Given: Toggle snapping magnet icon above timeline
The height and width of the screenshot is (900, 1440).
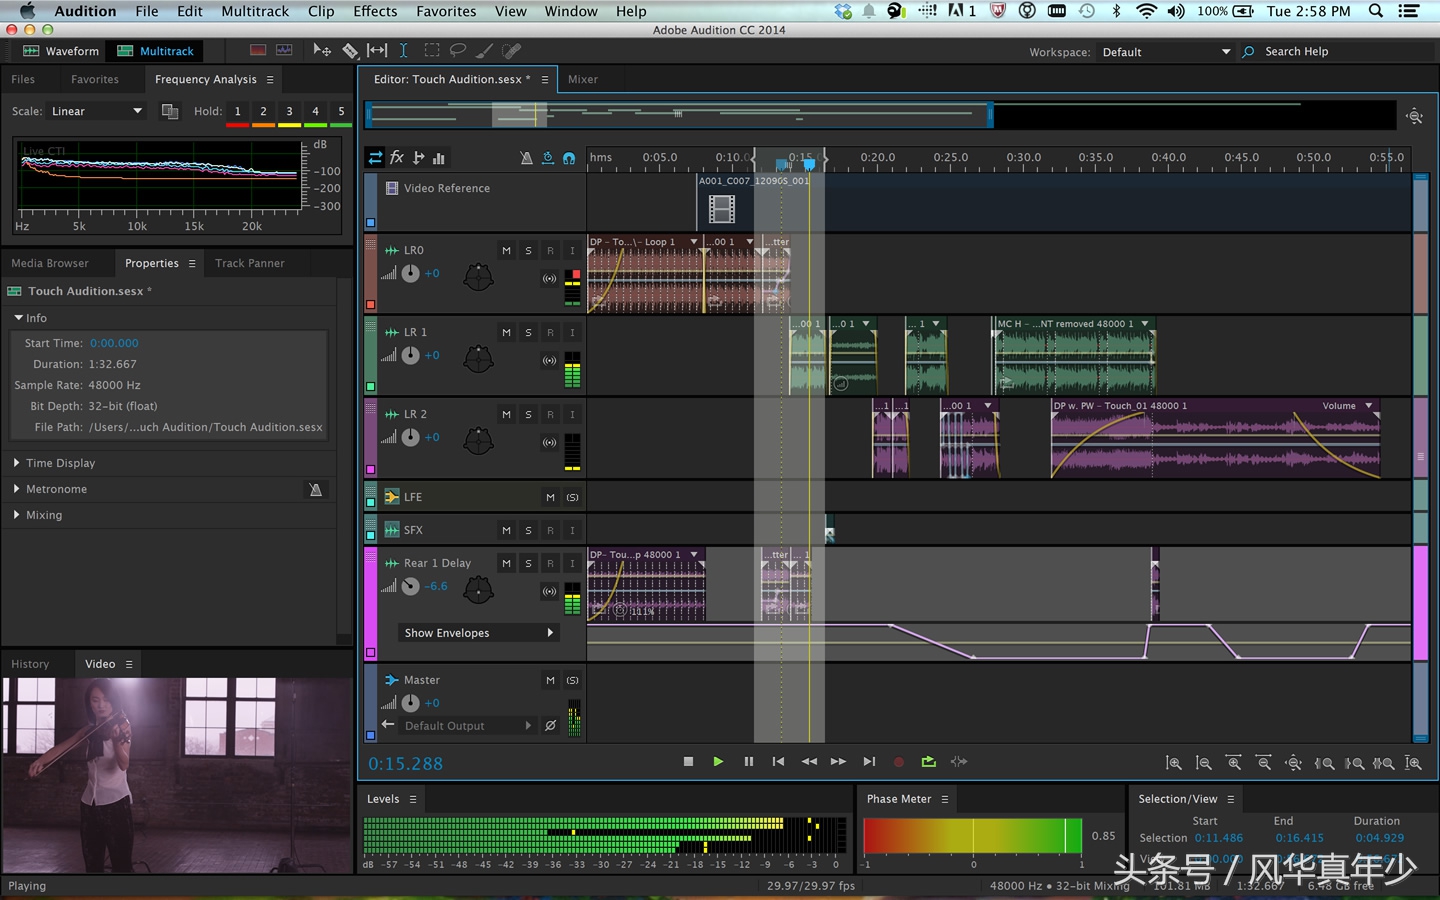Looking at the screenshot, I should pos(569,158).
